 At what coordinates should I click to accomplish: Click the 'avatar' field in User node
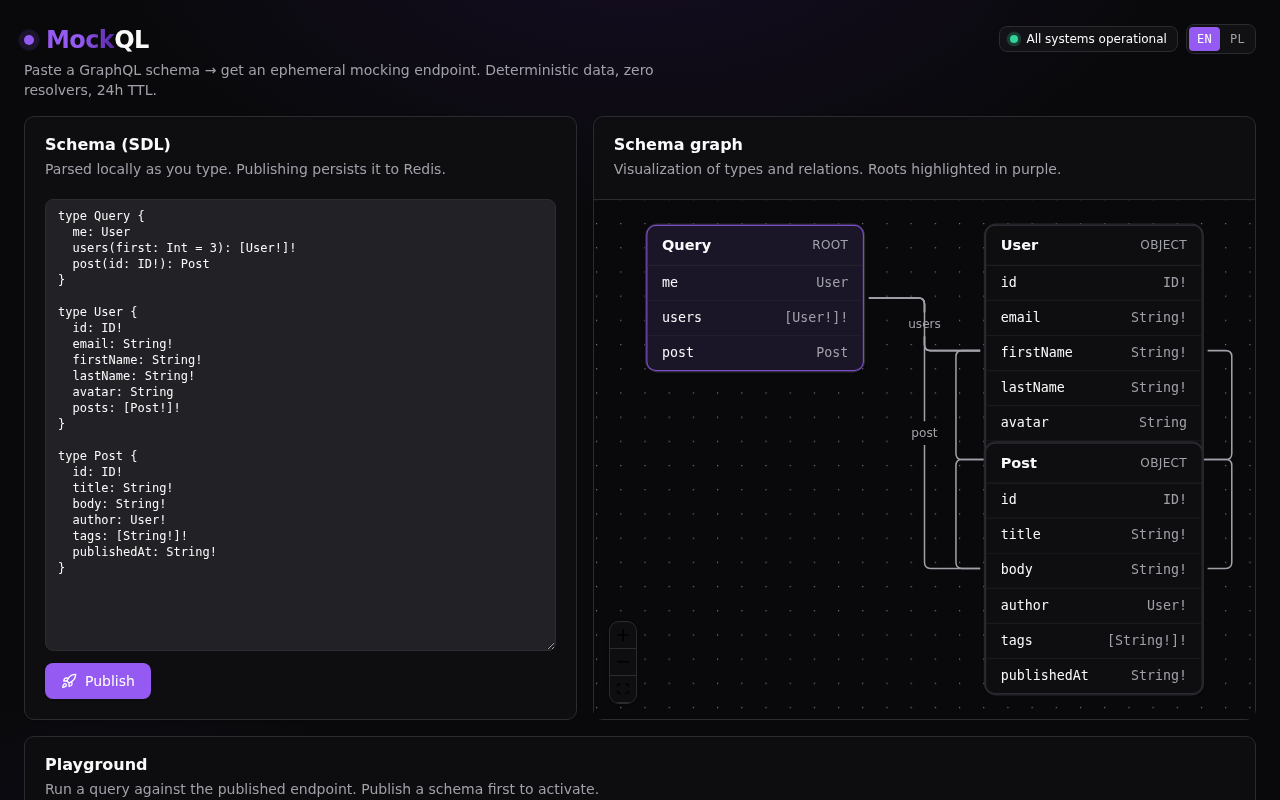(x=1094, y=423)
